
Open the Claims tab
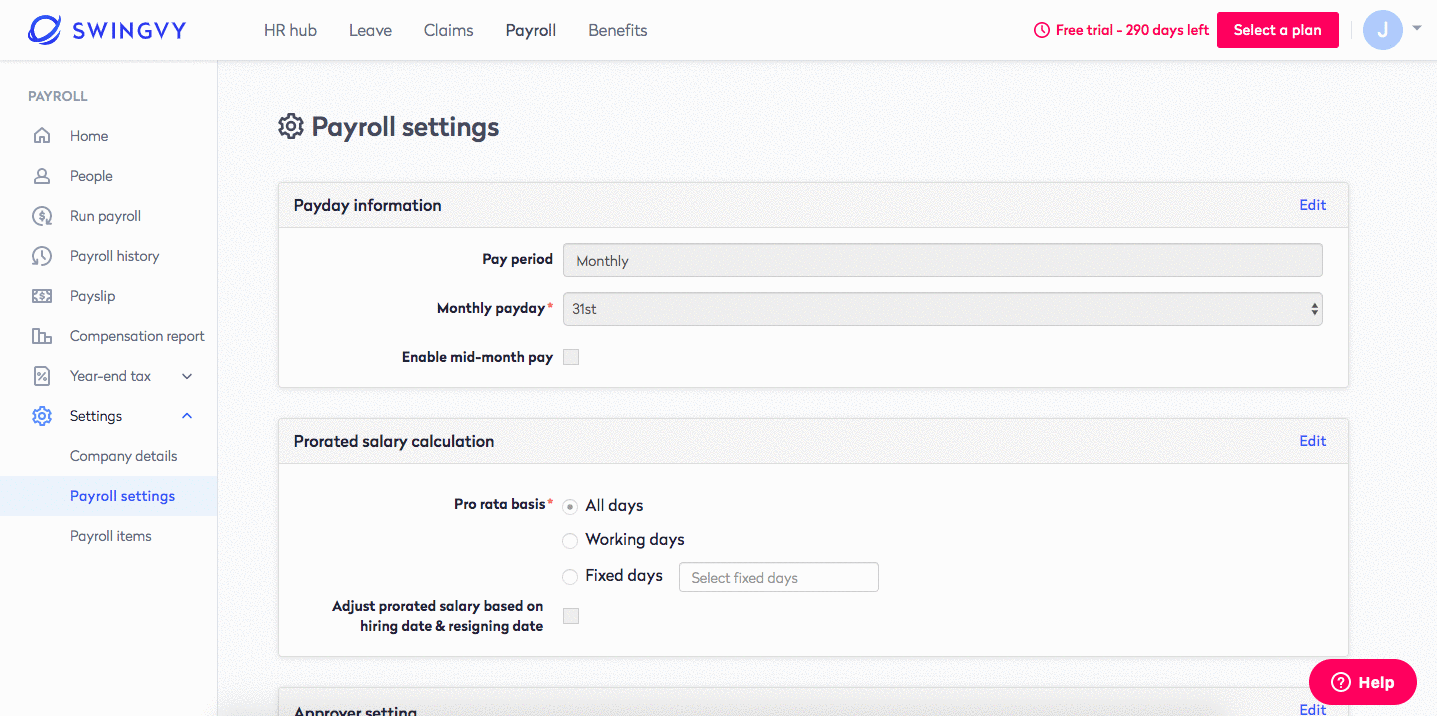[x=449, y=30]
